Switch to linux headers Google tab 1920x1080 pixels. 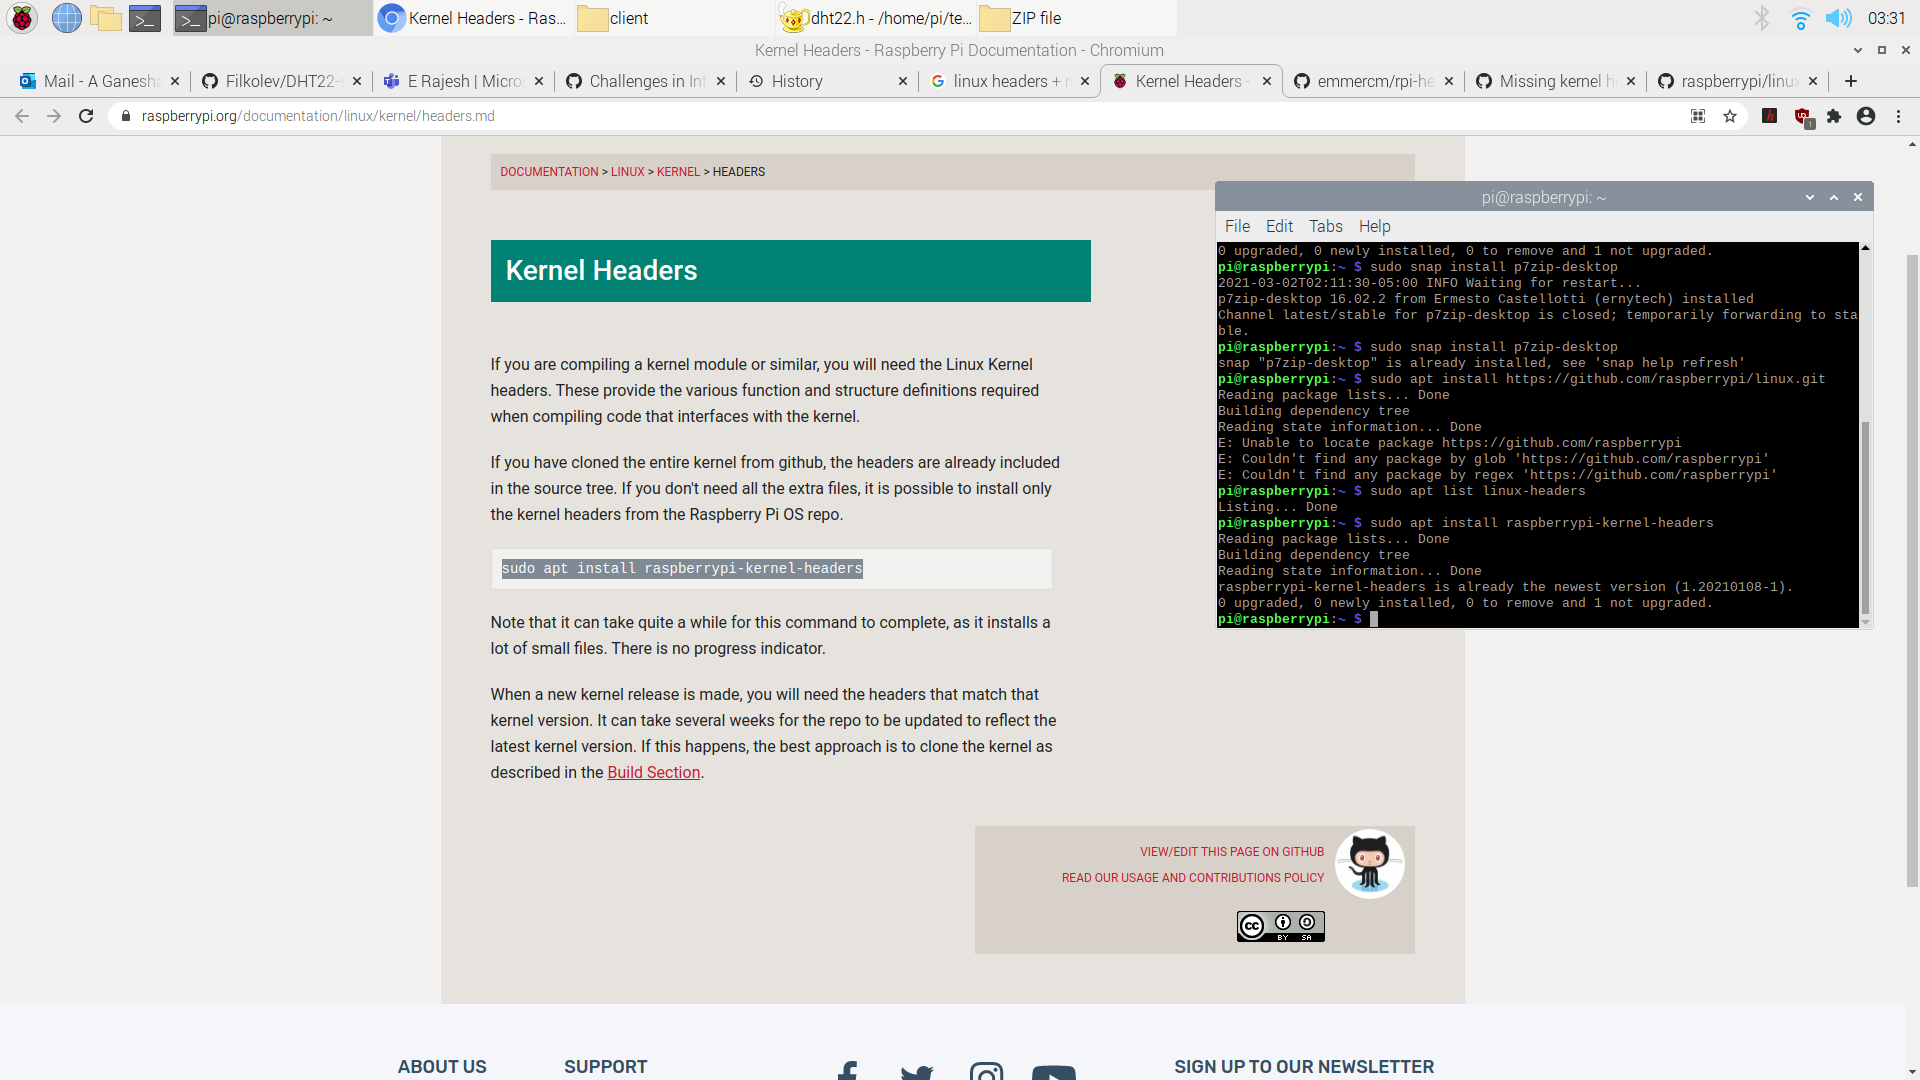tap(1008, 81)
